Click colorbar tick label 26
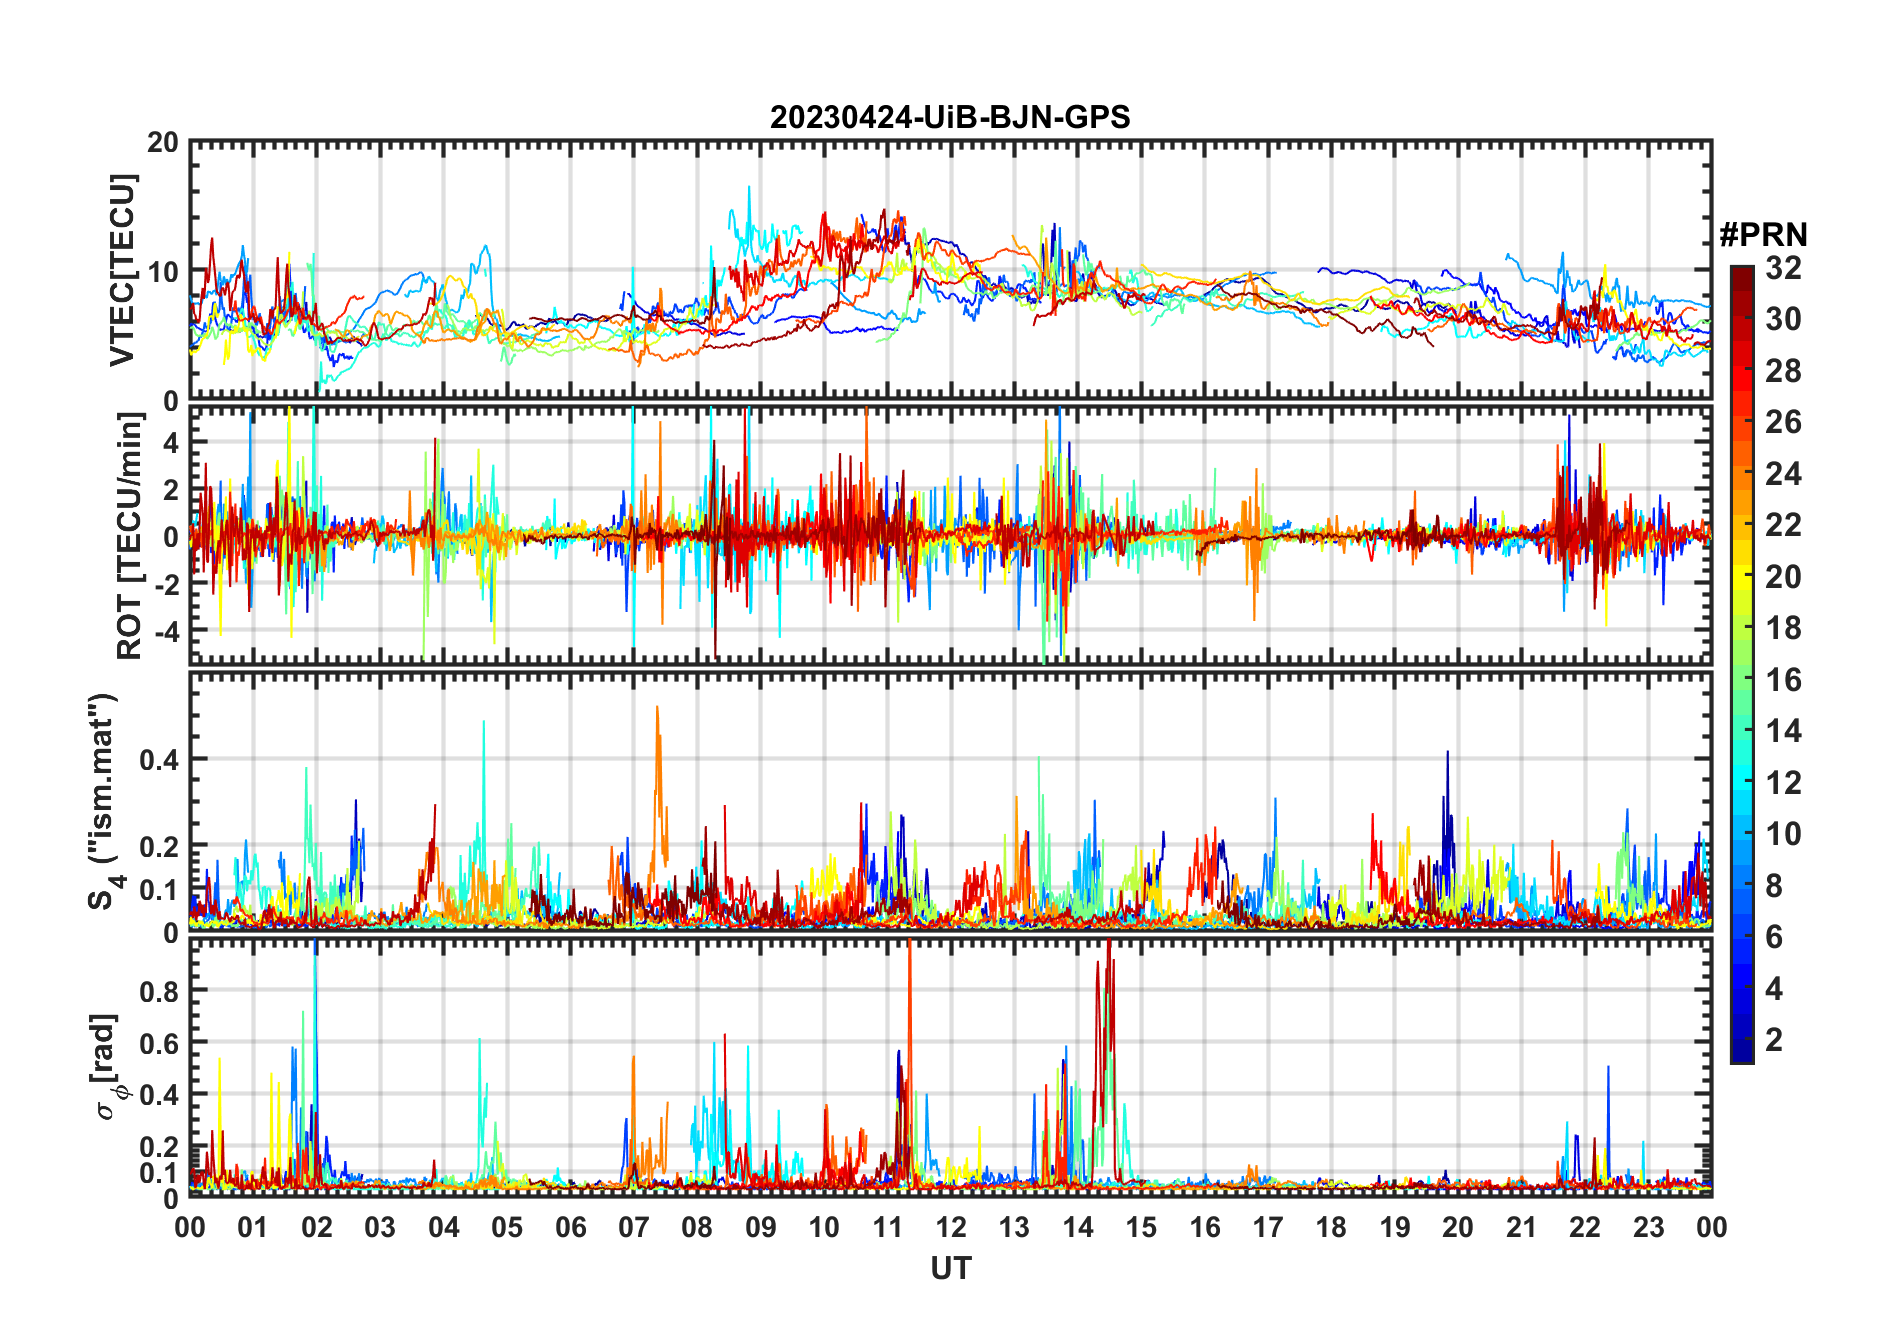 [1783, 422]
